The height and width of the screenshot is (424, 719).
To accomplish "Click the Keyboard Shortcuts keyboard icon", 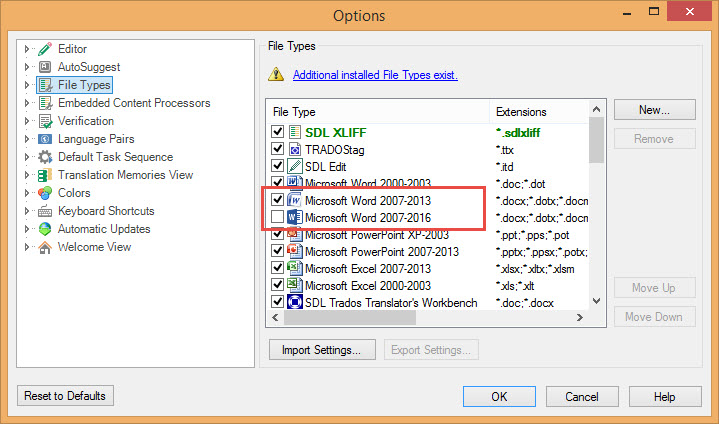I will click(45, 211).
